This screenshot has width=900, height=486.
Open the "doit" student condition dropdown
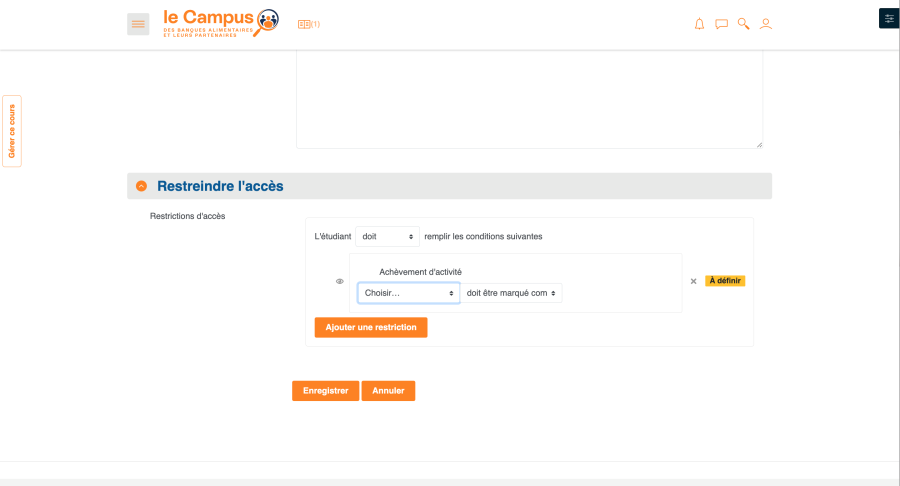coord(388,237)
